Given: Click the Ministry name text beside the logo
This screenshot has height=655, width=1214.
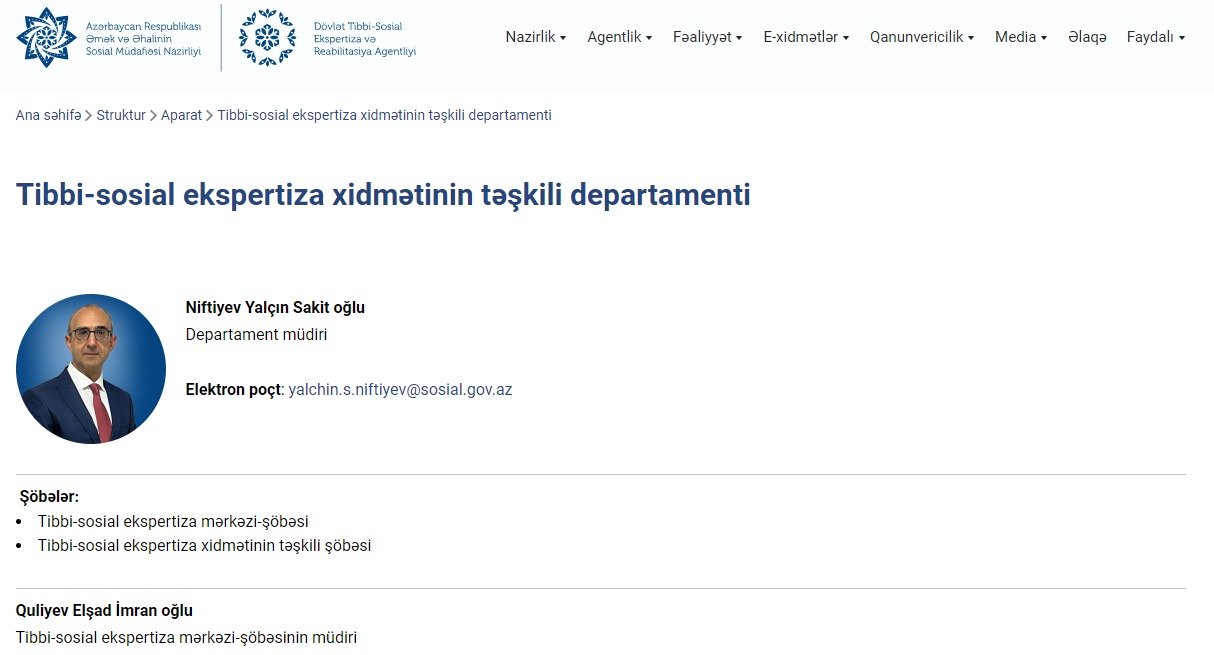Looking at the screenshot, I should click(143, 38).
